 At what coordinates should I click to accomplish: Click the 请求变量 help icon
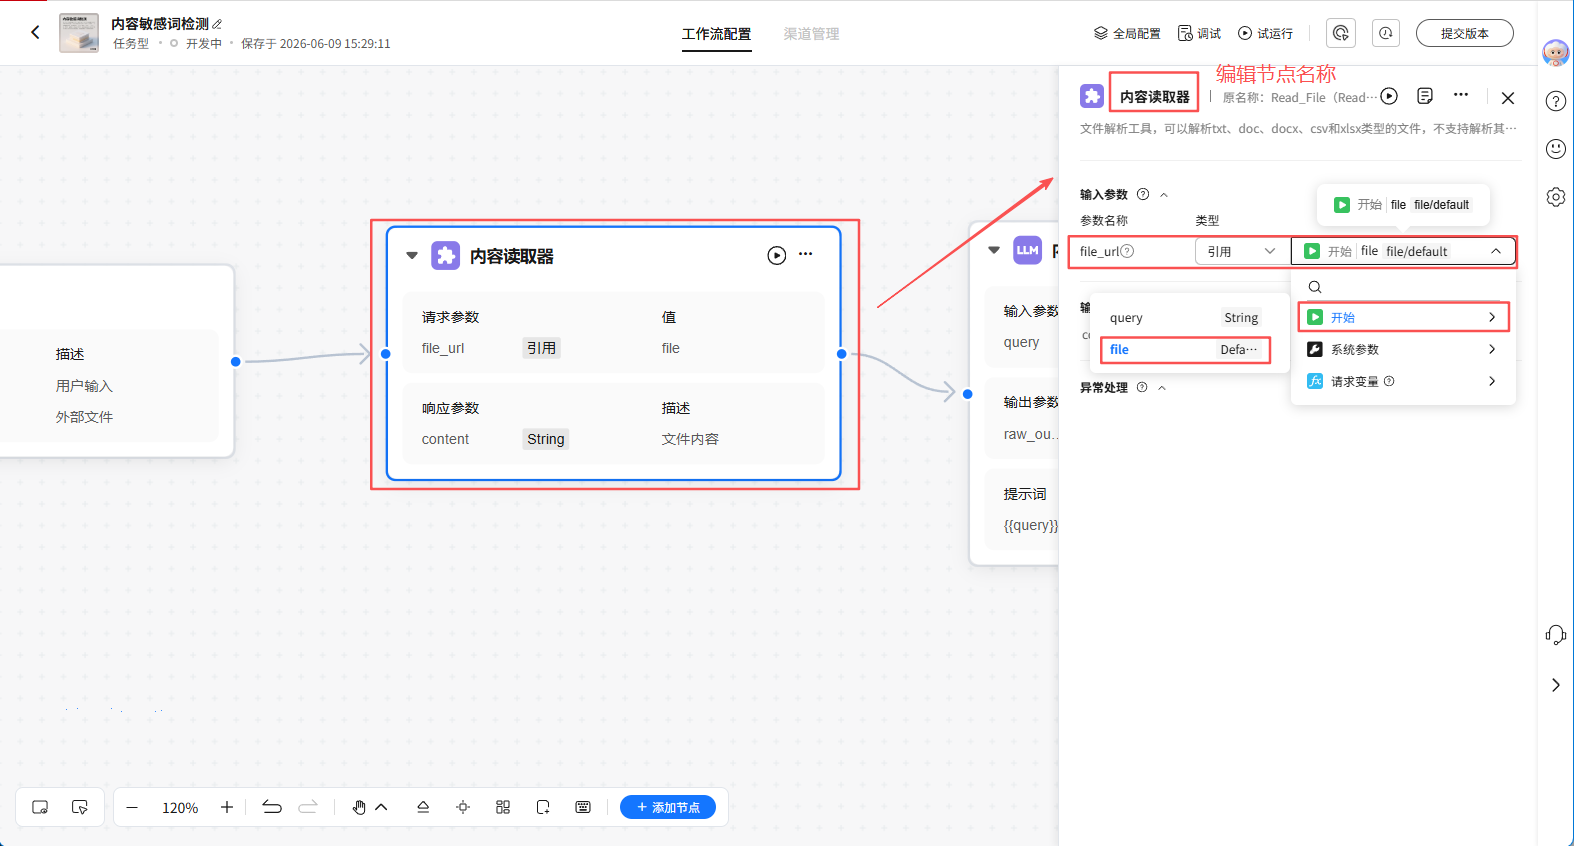click(1389, 381)
